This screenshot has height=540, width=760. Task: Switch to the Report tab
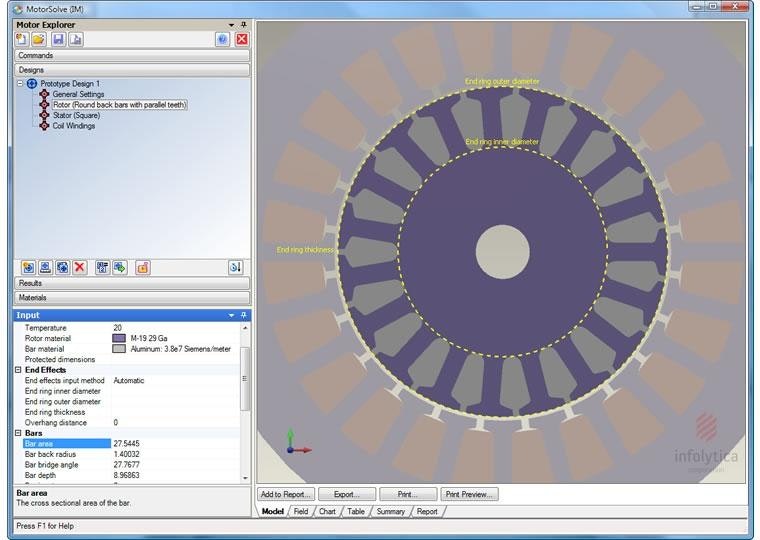coord(427,511)
